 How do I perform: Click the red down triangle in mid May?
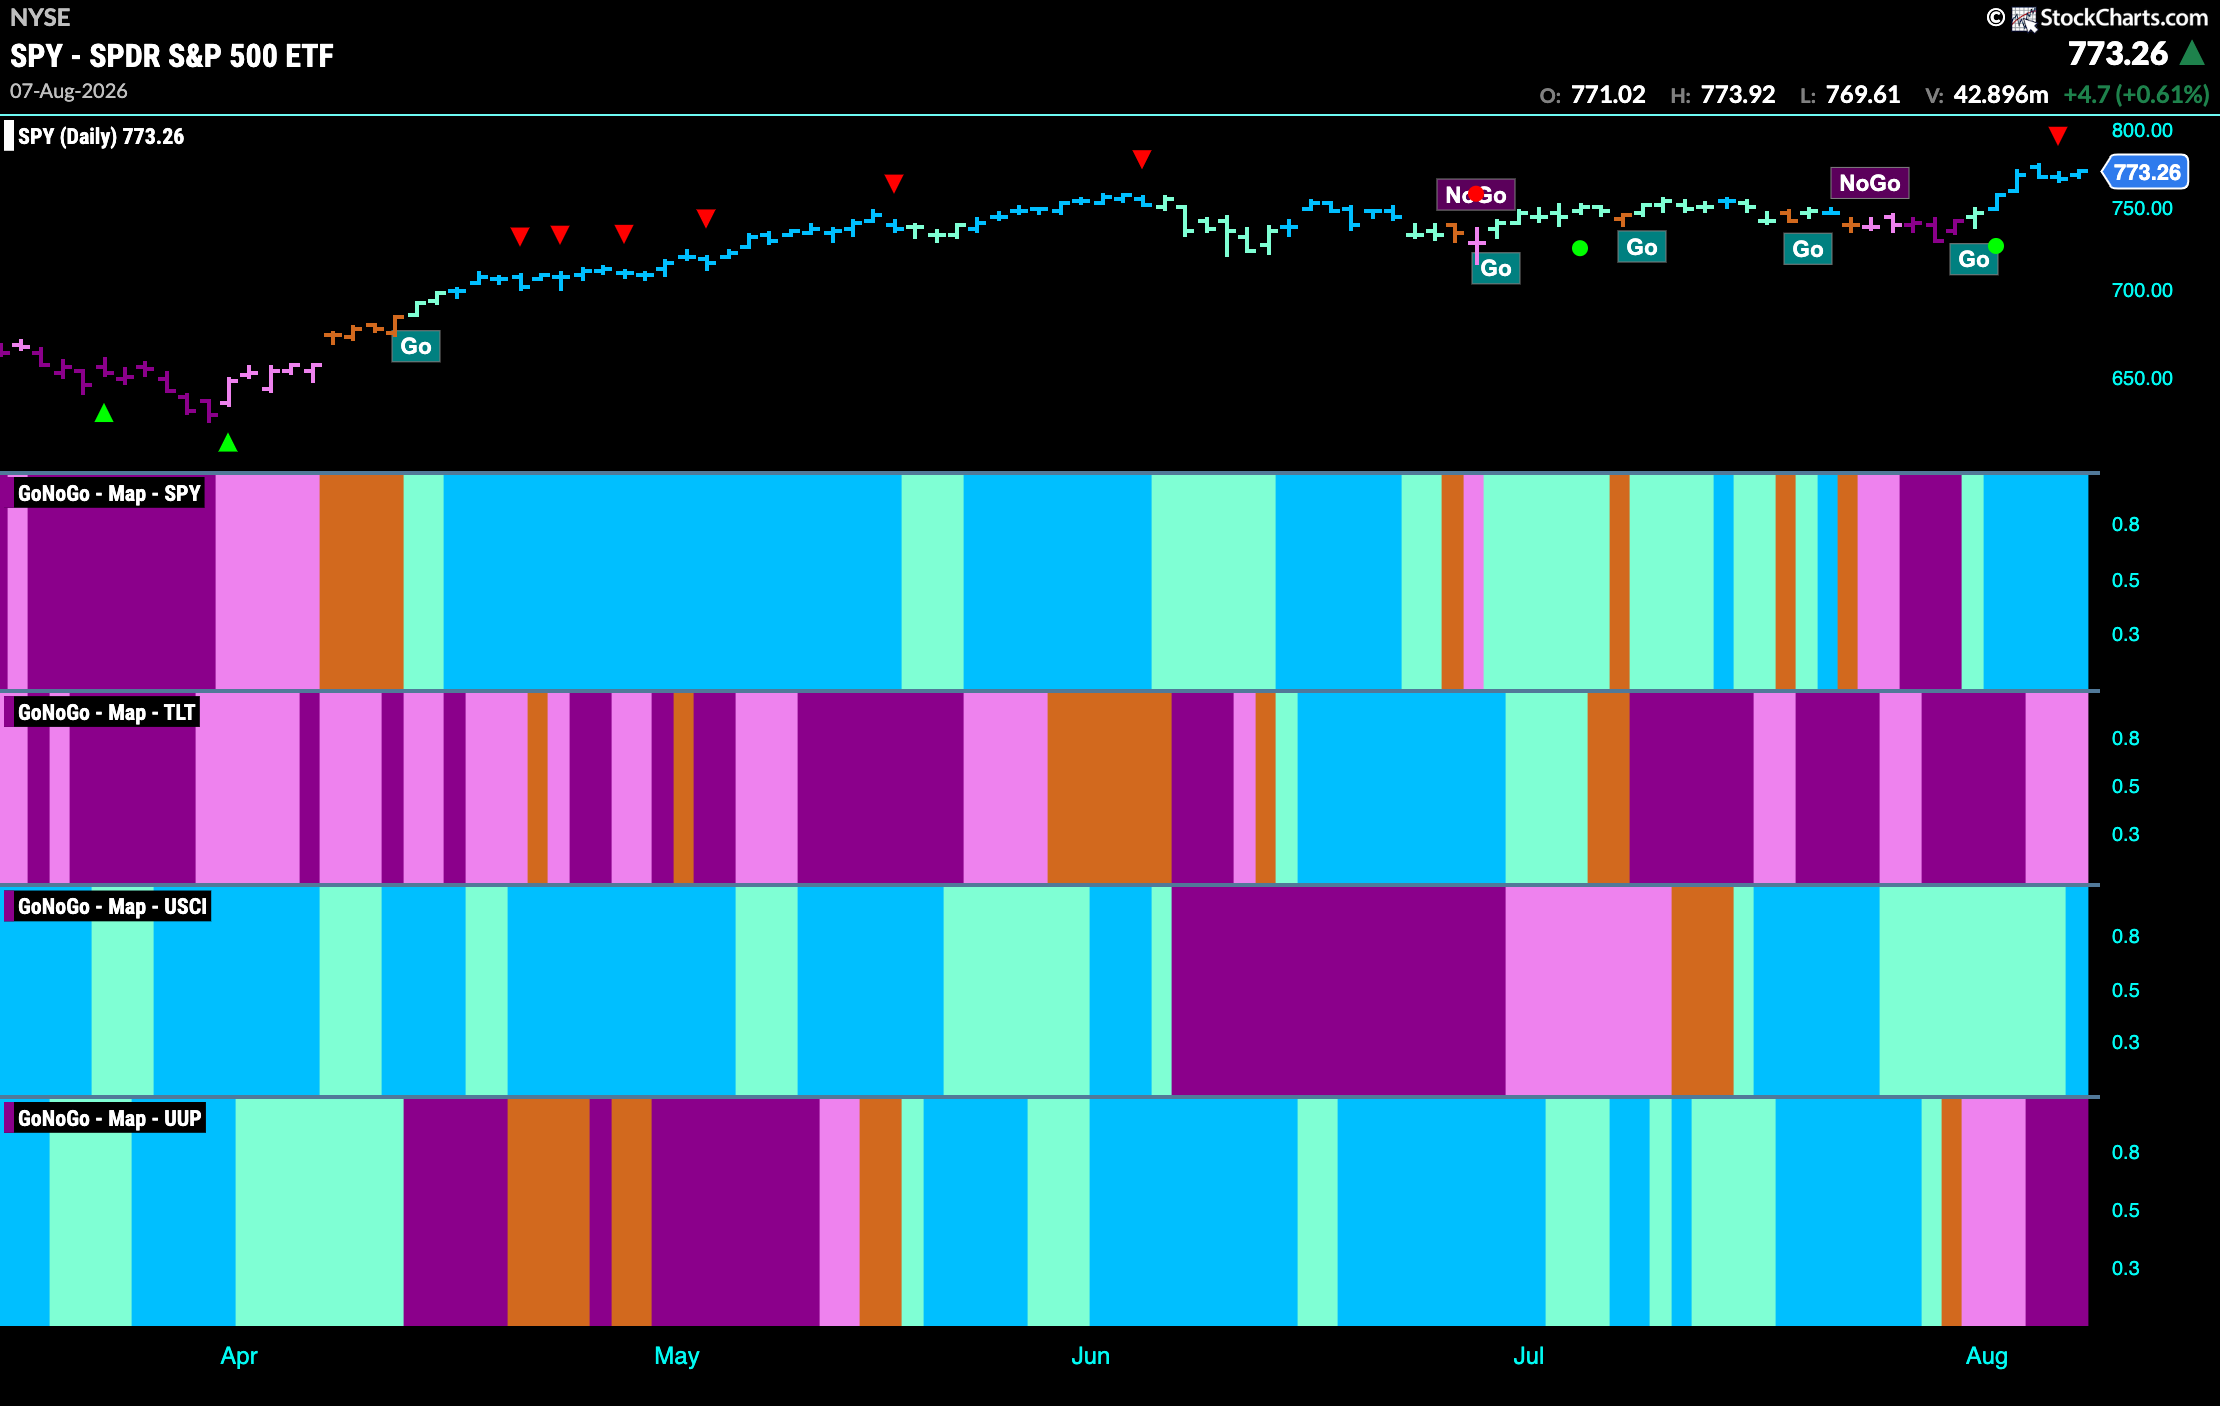pyautogui.click(x=894, y=183)
